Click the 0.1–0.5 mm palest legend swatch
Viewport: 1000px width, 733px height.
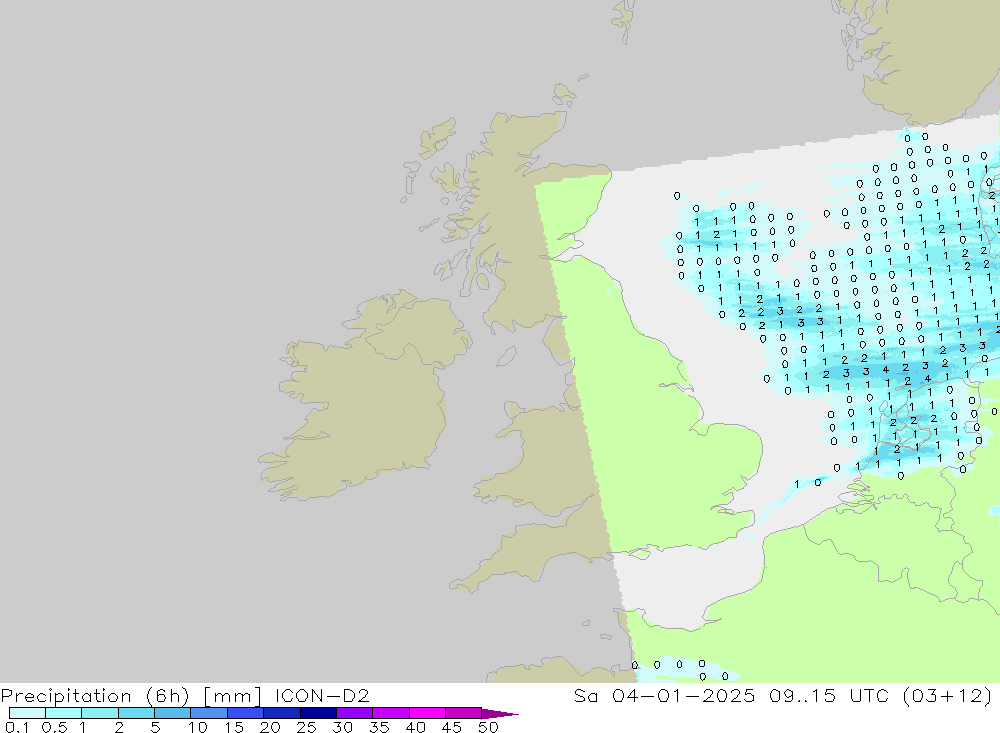(x=27, y=713)
